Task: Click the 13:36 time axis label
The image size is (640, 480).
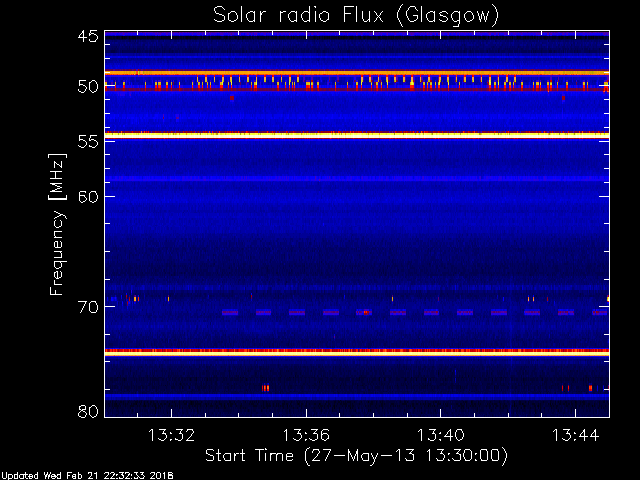Action: (306, 435)
